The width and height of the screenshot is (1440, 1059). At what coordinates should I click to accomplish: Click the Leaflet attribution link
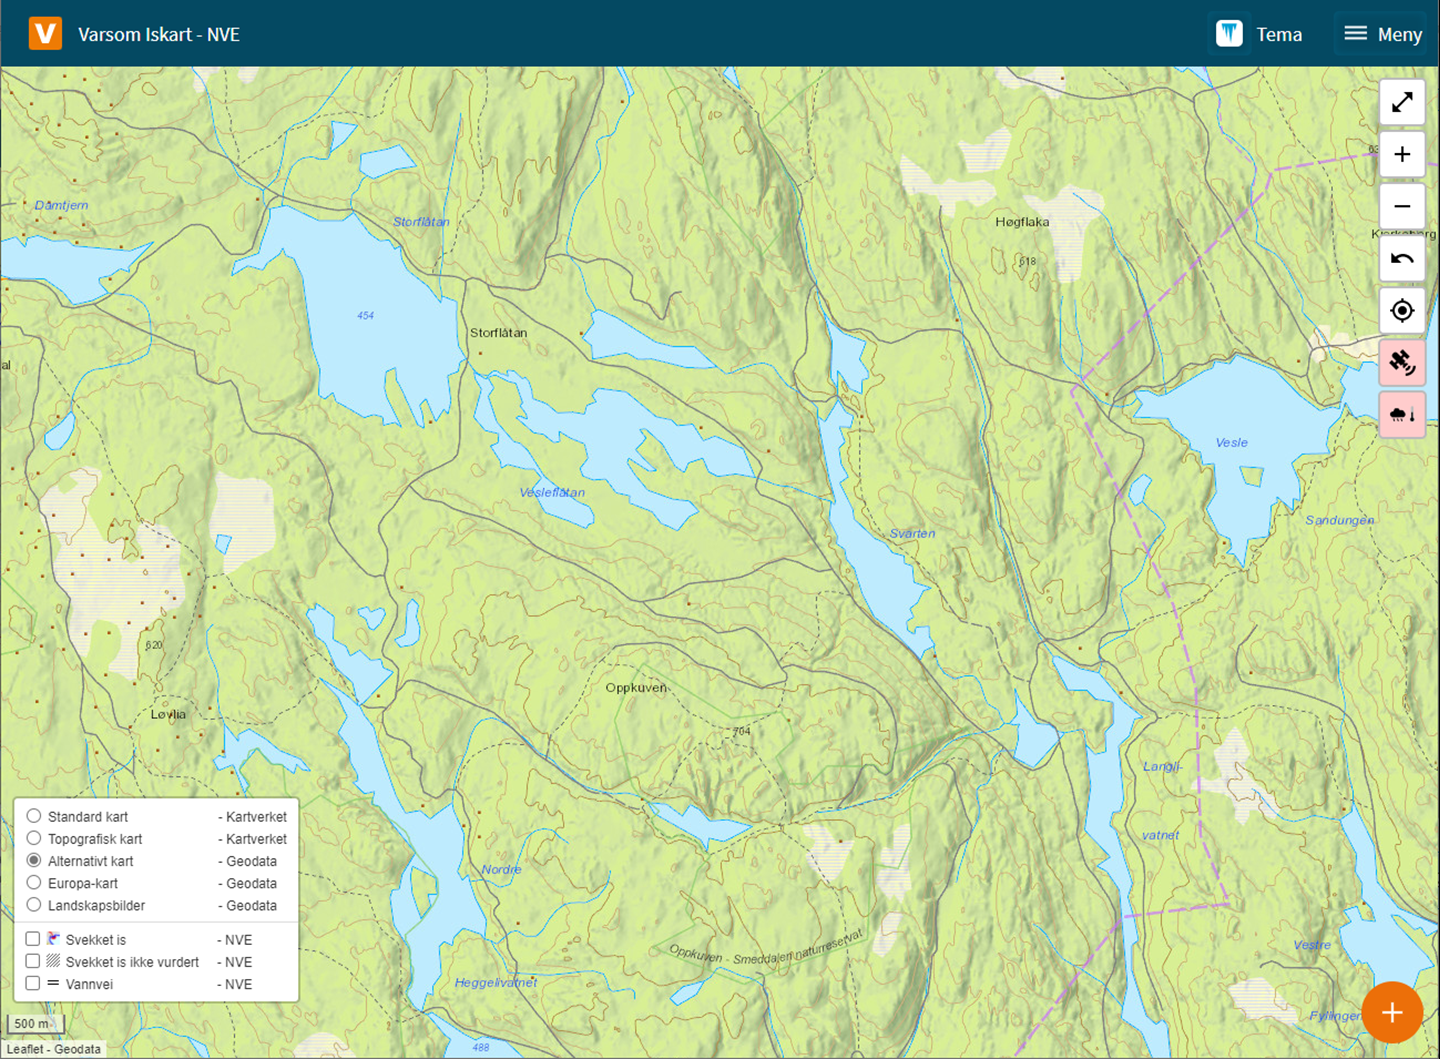25,1049
